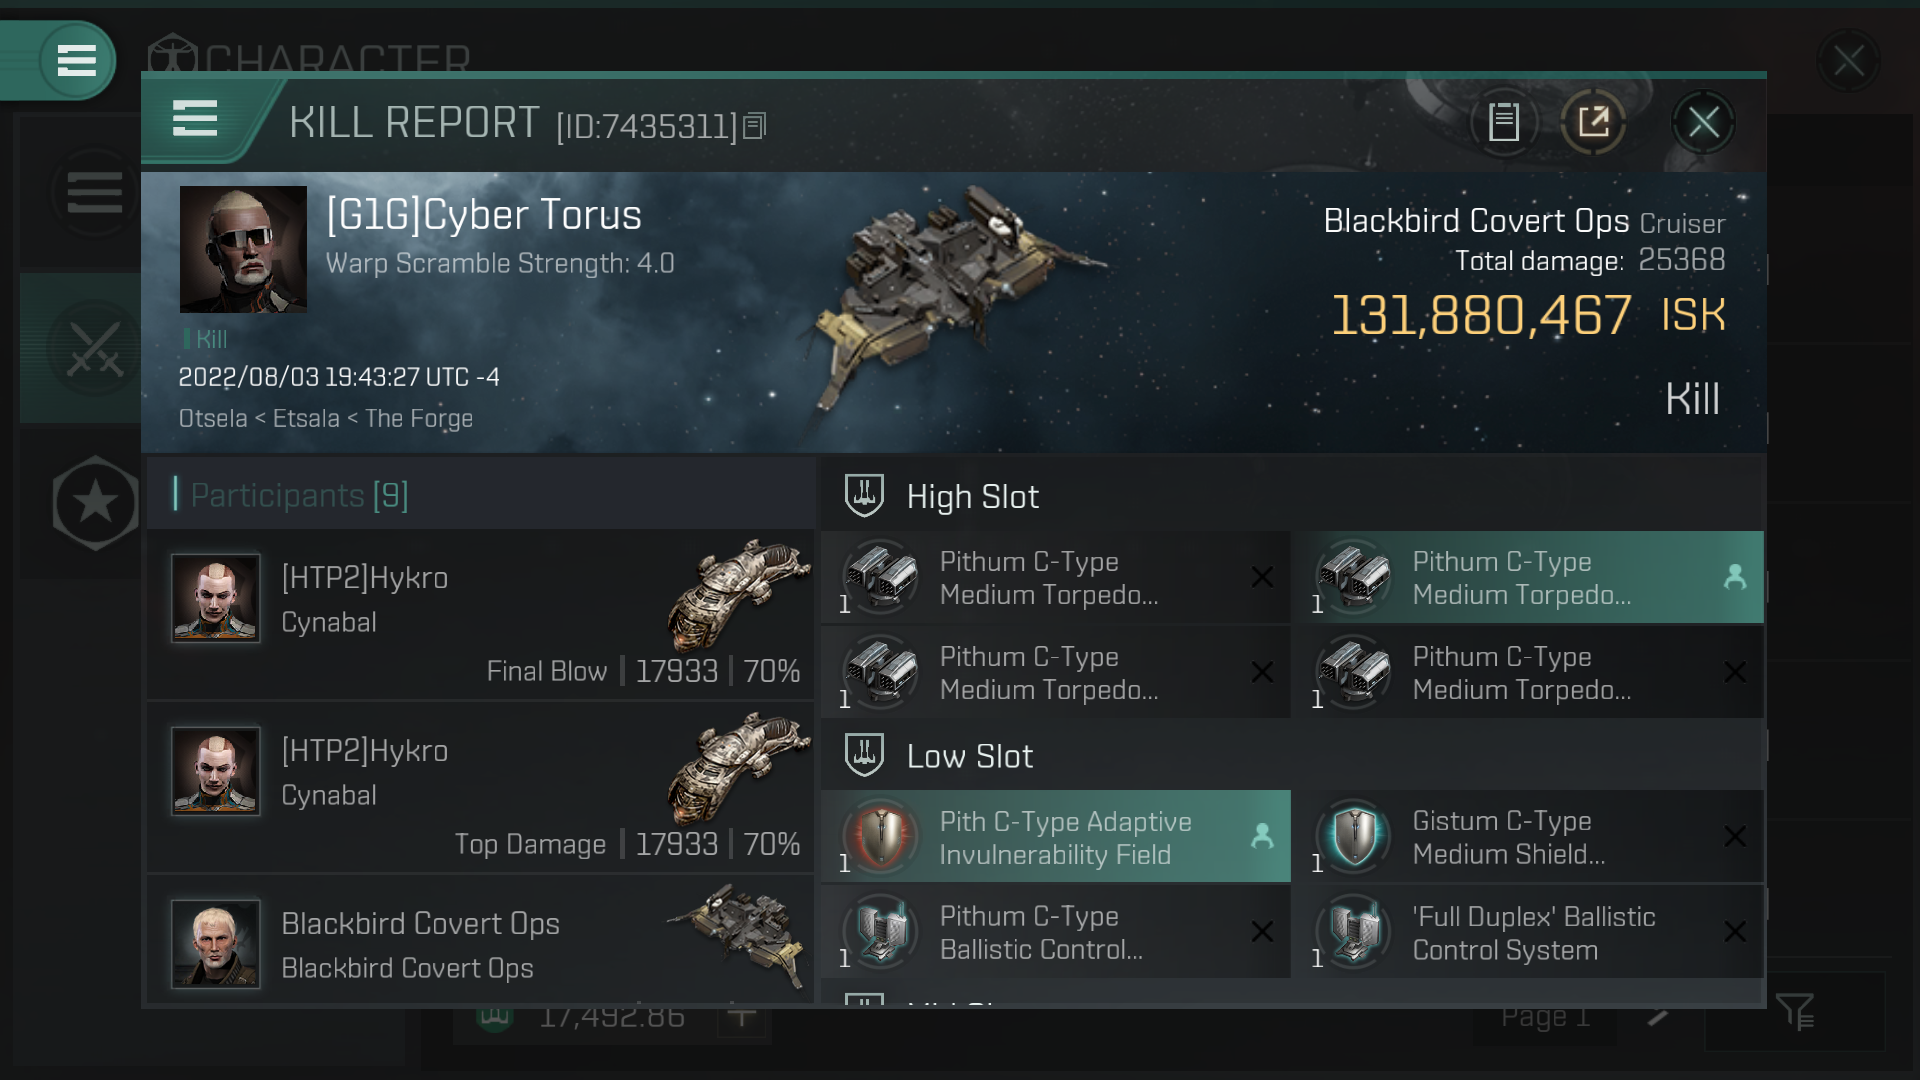Select the hamburger menu icon top-left
1920x1080 pixels.
click(75, 61)
